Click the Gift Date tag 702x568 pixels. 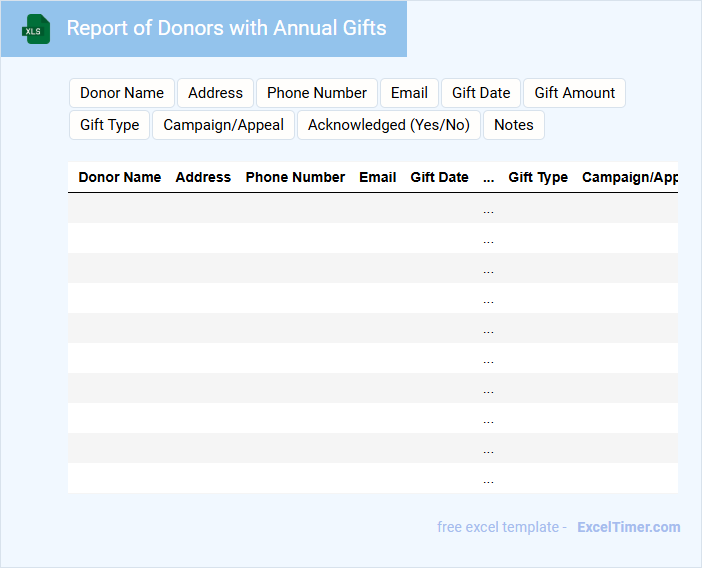click(x=481, y=93)
